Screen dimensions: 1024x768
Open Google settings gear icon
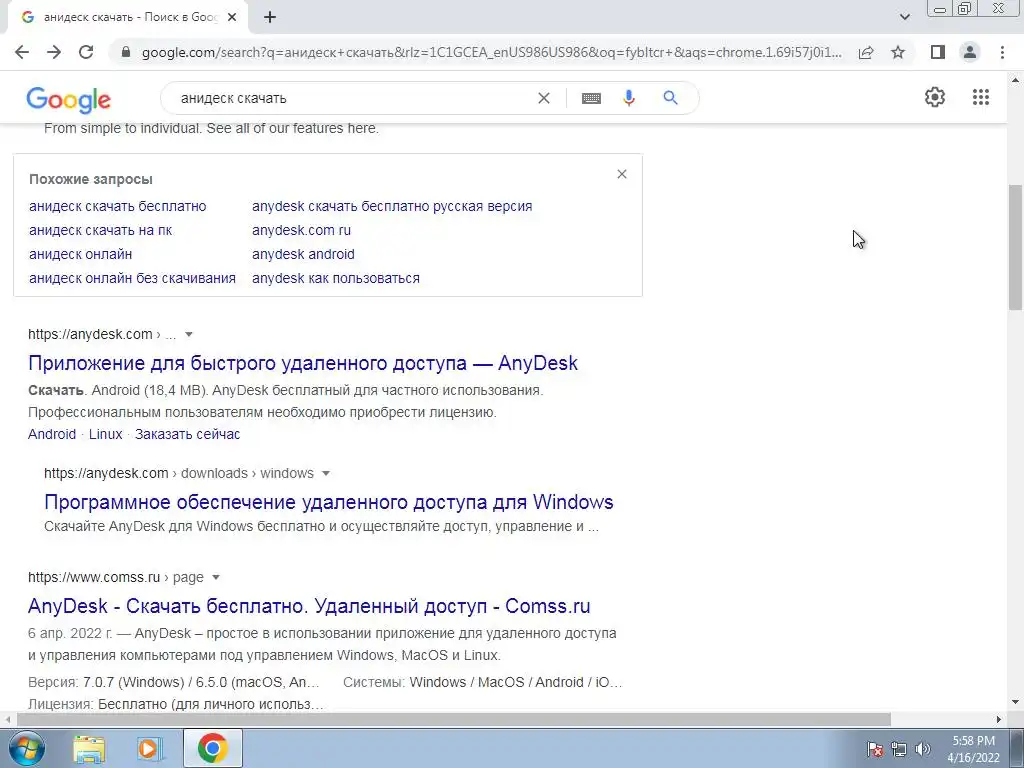click(935, 97)
